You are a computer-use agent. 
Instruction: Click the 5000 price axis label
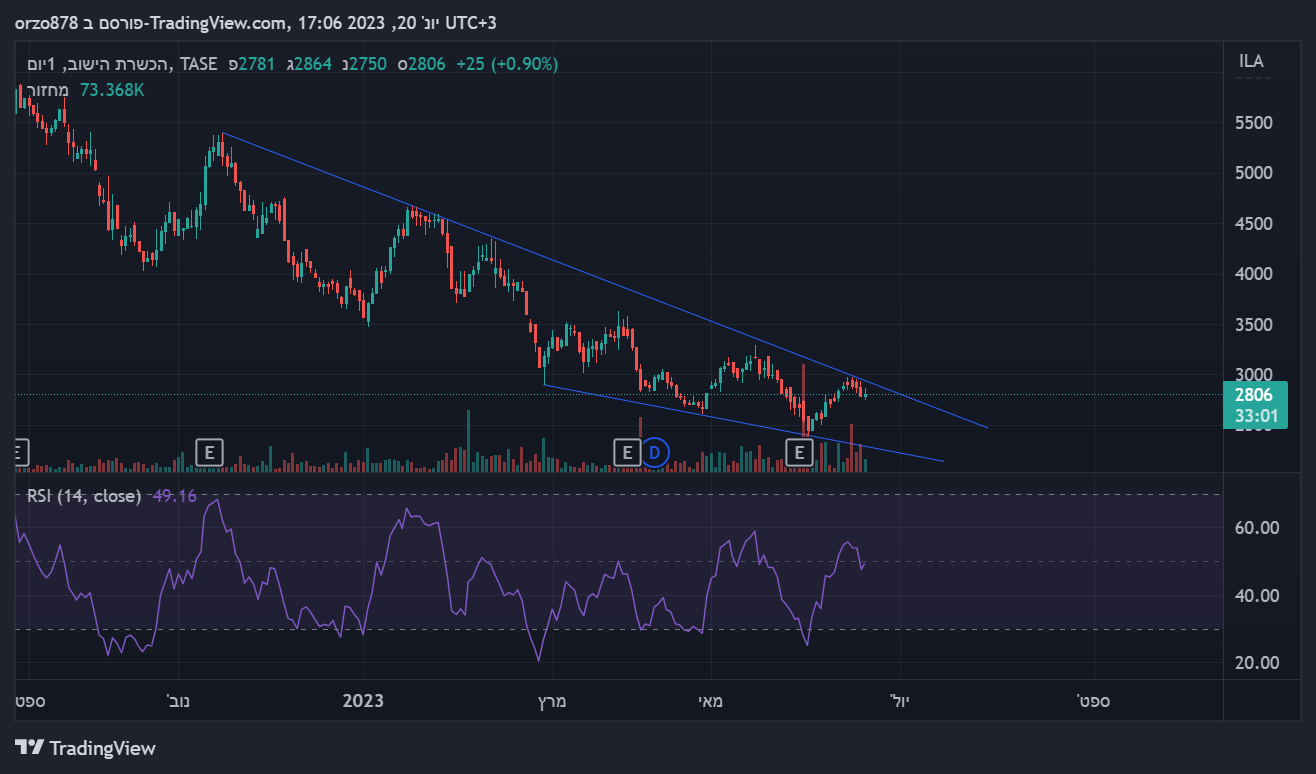click(x=1253, y=173)
